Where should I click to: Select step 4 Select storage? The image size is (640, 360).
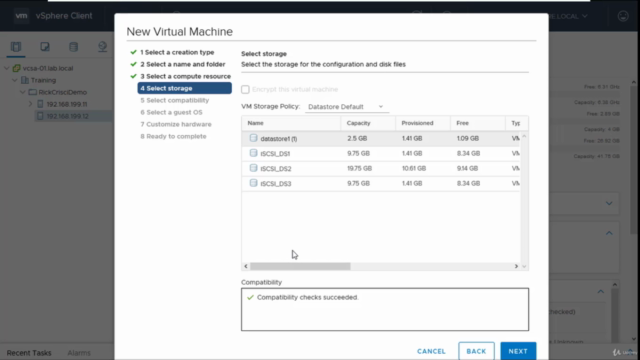pyautogui.click(x=184, y=88)
